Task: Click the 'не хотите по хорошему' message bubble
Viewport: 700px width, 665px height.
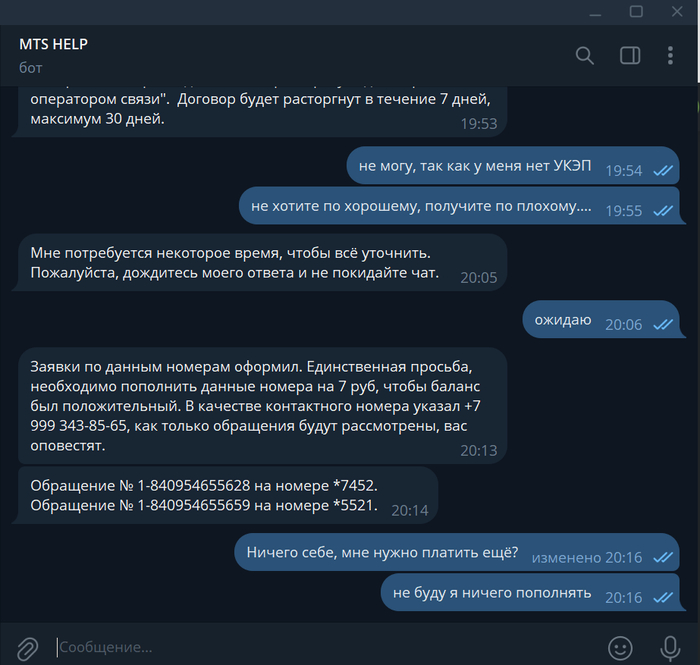Action: [x=420, y=207]
